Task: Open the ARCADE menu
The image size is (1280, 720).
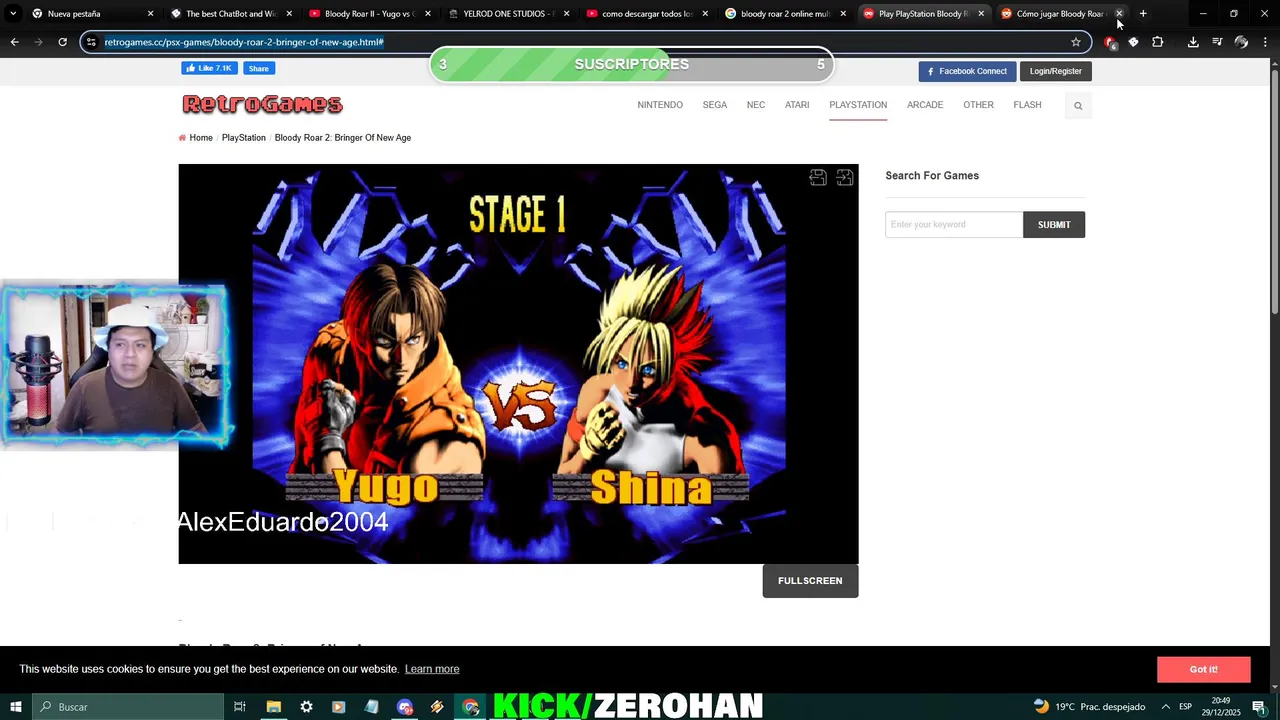Action: pos(925,105)
